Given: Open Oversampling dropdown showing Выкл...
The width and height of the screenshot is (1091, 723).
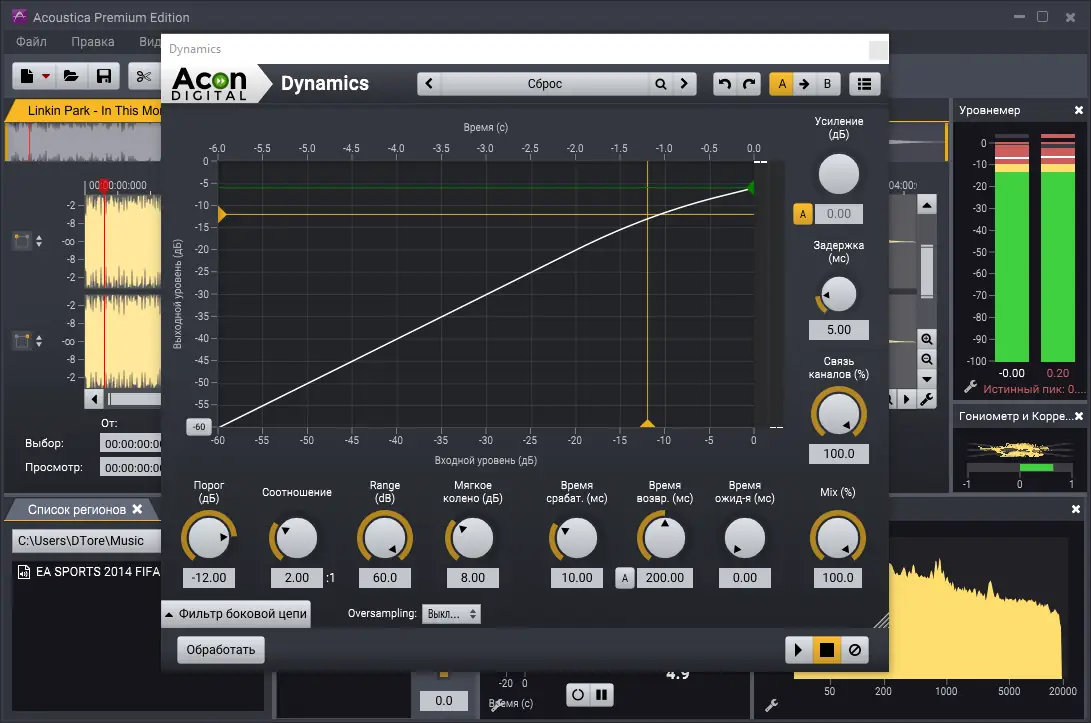Looking at the screenshot, I should [x=451, y=614].
